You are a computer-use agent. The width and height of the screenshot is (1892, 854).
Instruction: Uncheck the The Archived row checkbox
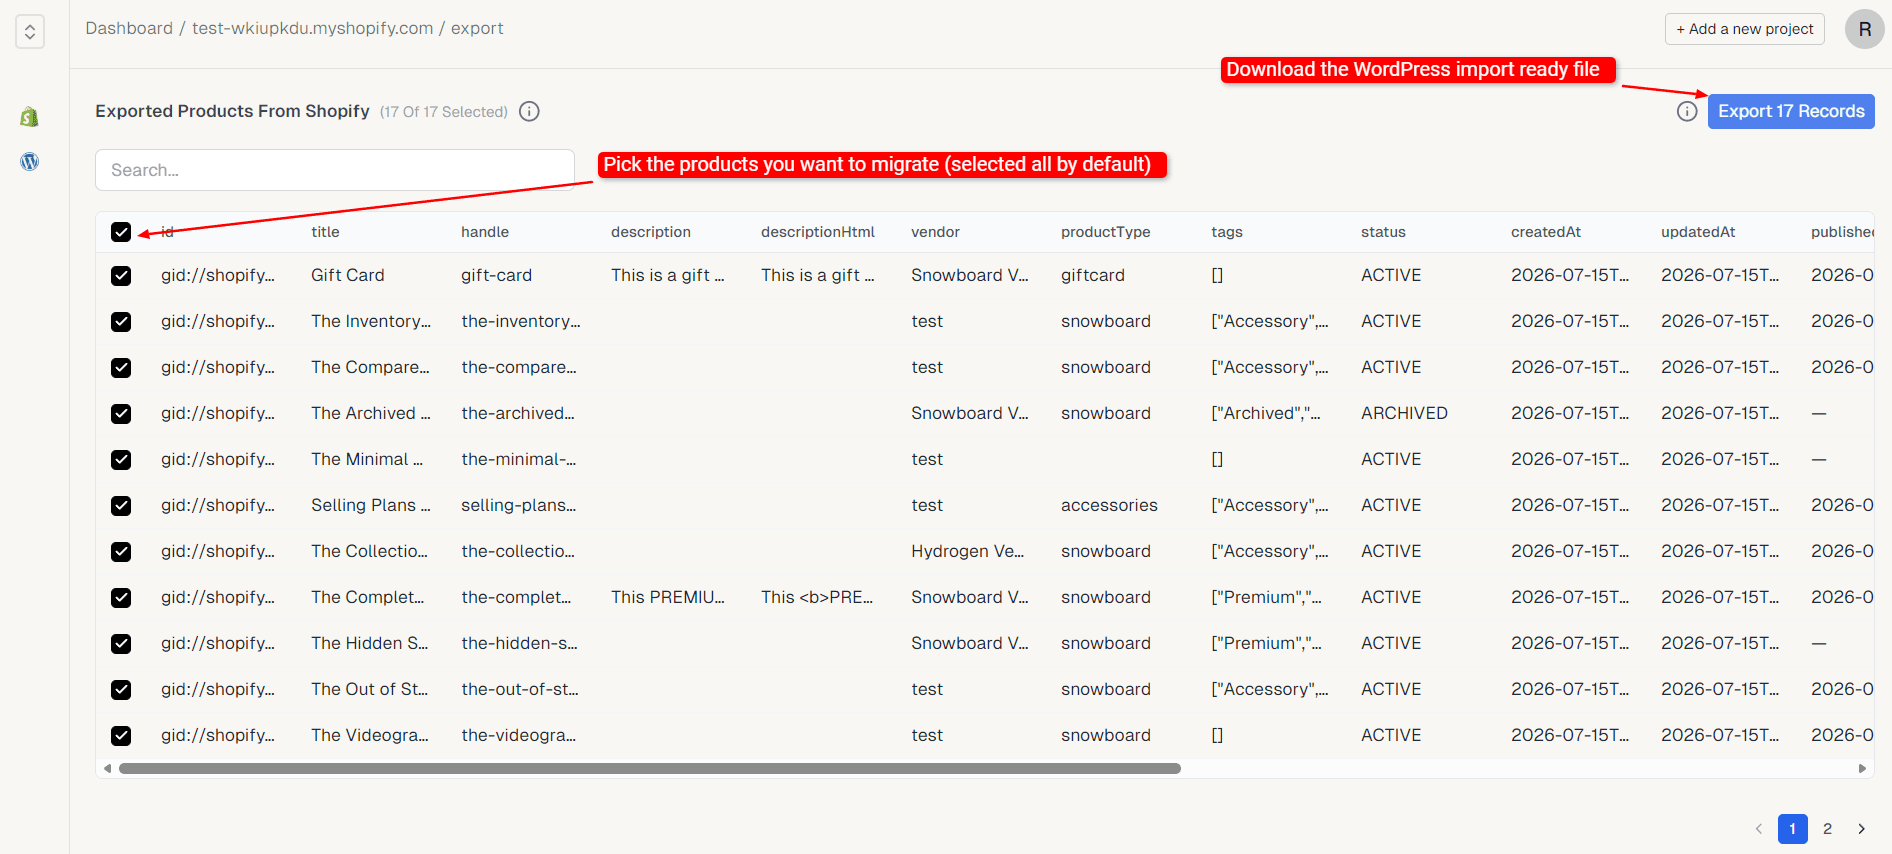(121, 414)
